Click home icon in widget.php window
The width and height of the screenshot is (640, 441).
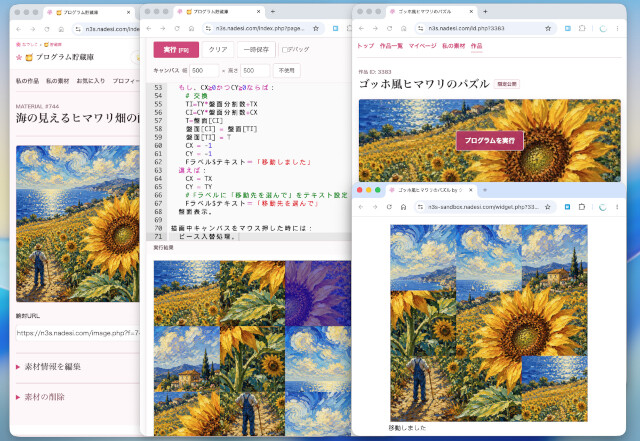pyautogui.click(x=403, y=207)
